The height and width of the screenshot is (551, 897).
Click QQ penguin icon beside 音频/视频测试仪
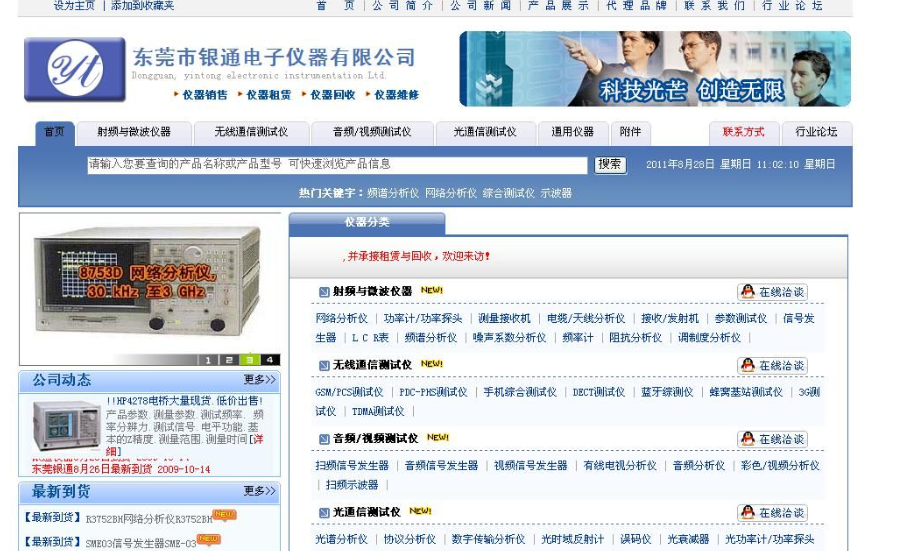tap(748, 439)
